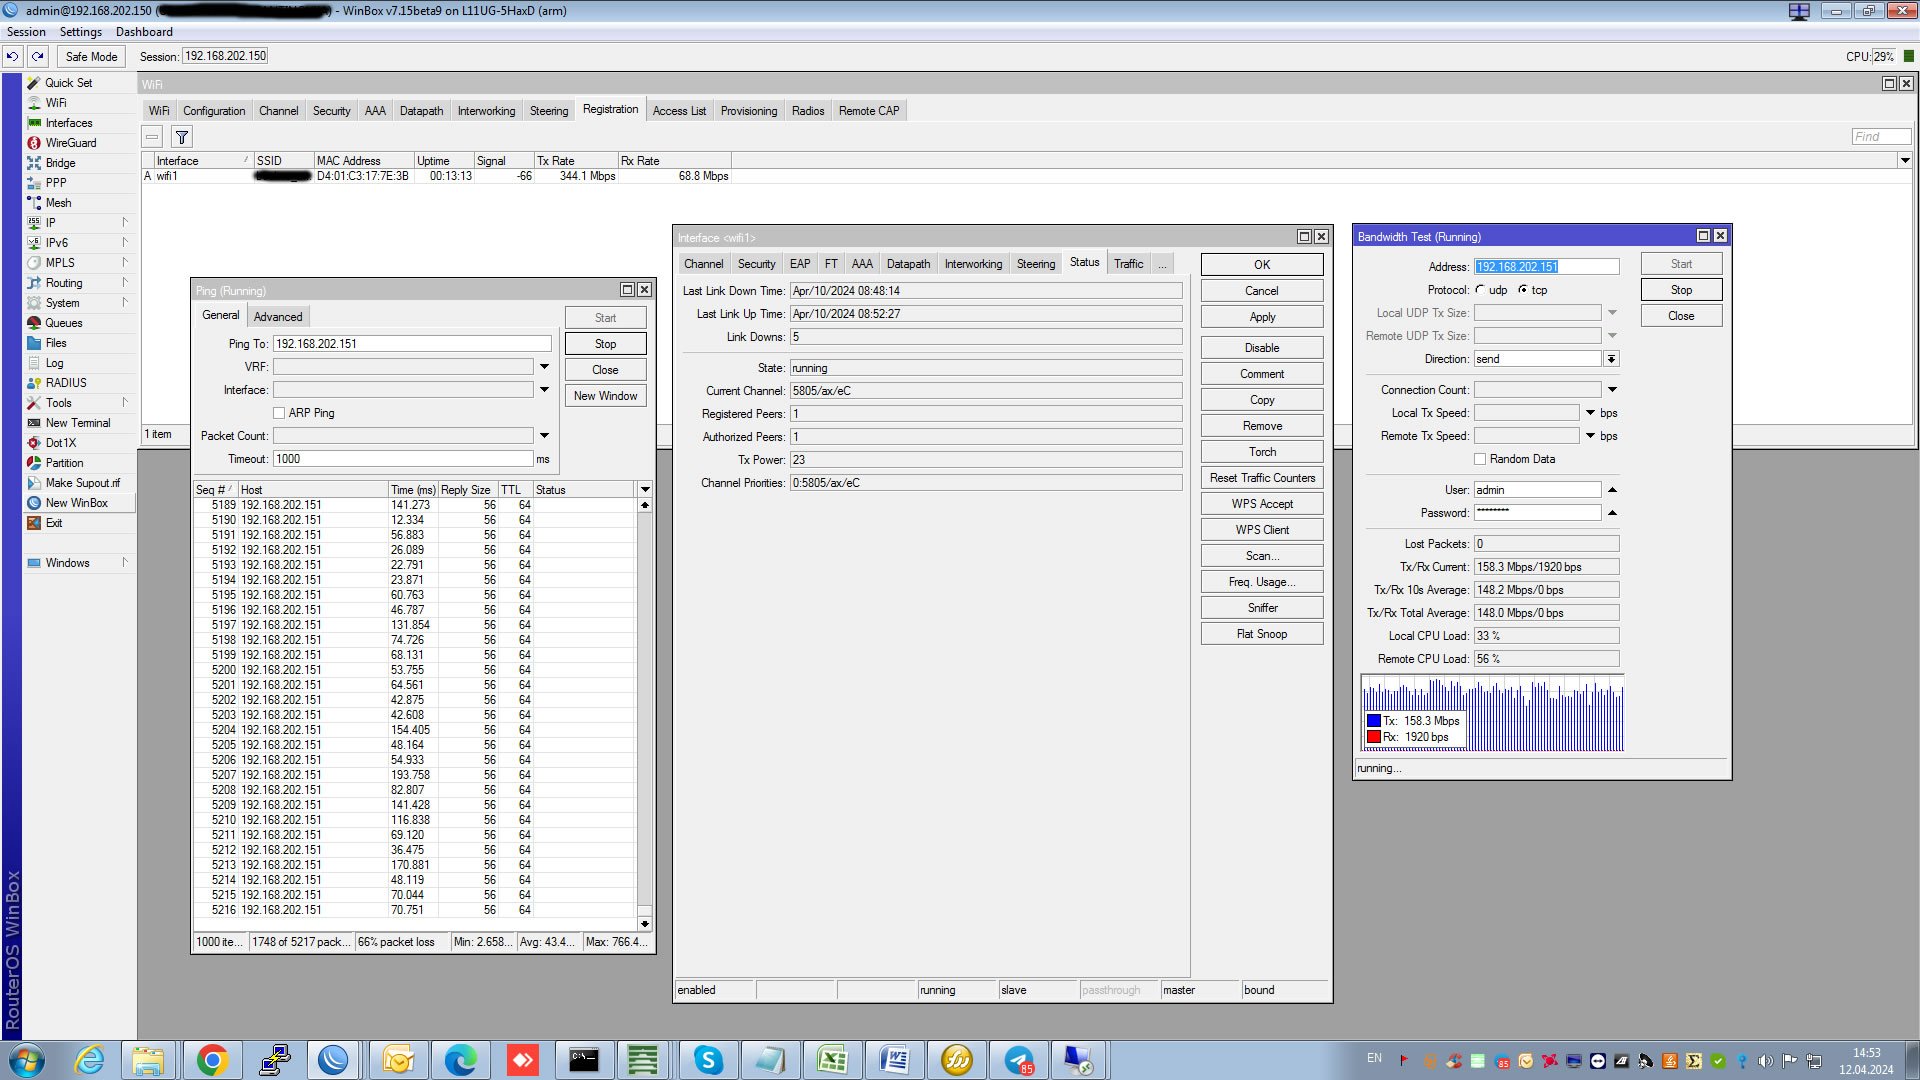The width and height of the screenshot is (1920, 1080).
Task: Click the Freq. Usage button
Action: click(x=1262, y=582)
